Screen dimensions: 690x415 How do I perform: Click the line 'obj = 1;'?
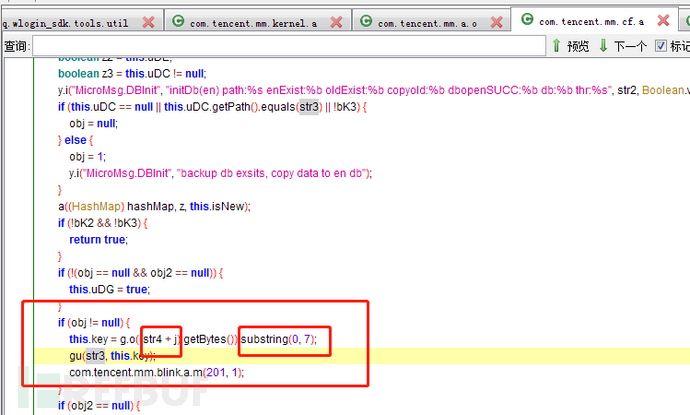click(x=87, y=157)
